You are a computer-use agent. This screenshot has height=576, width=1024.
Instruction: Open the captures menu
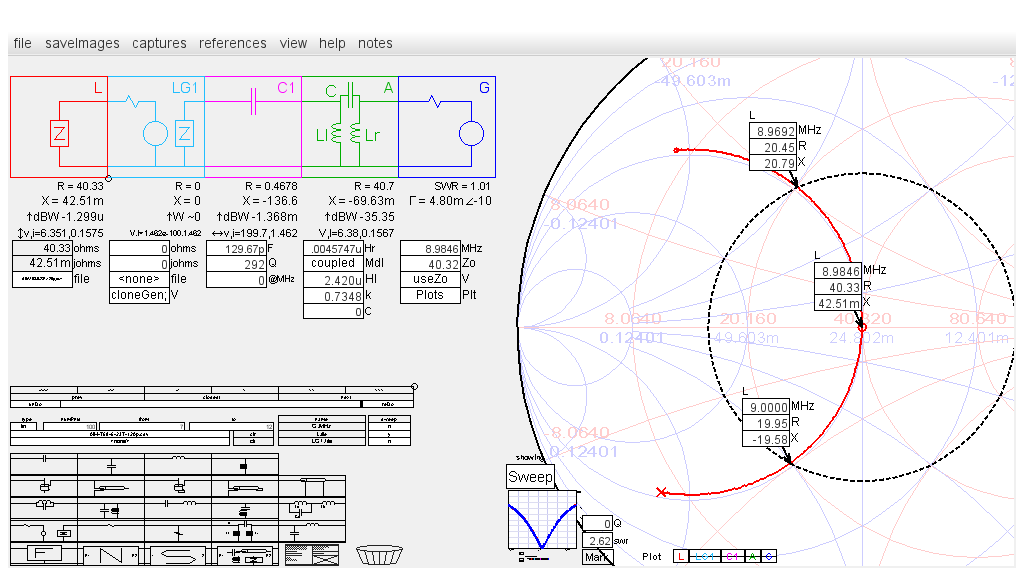click(159, 43)
